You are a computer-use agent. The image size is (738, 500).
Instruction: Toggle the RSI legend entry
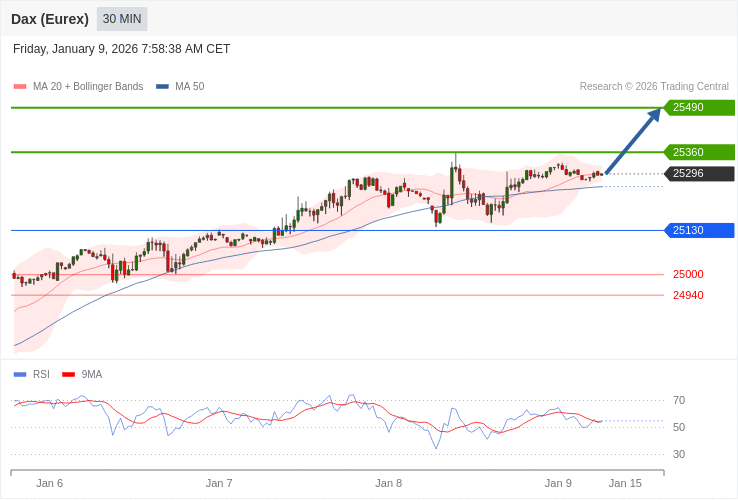[41, 374]
